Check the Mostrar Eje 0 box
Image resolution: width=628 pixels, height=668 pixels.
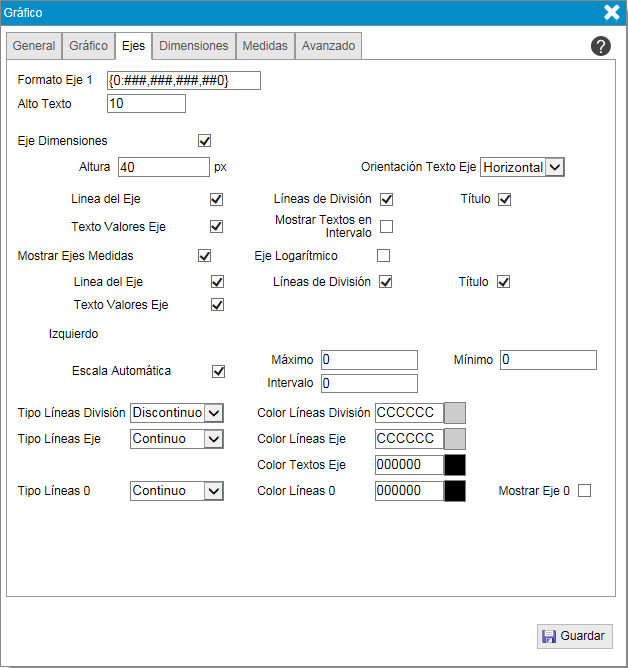pos(585,491)
